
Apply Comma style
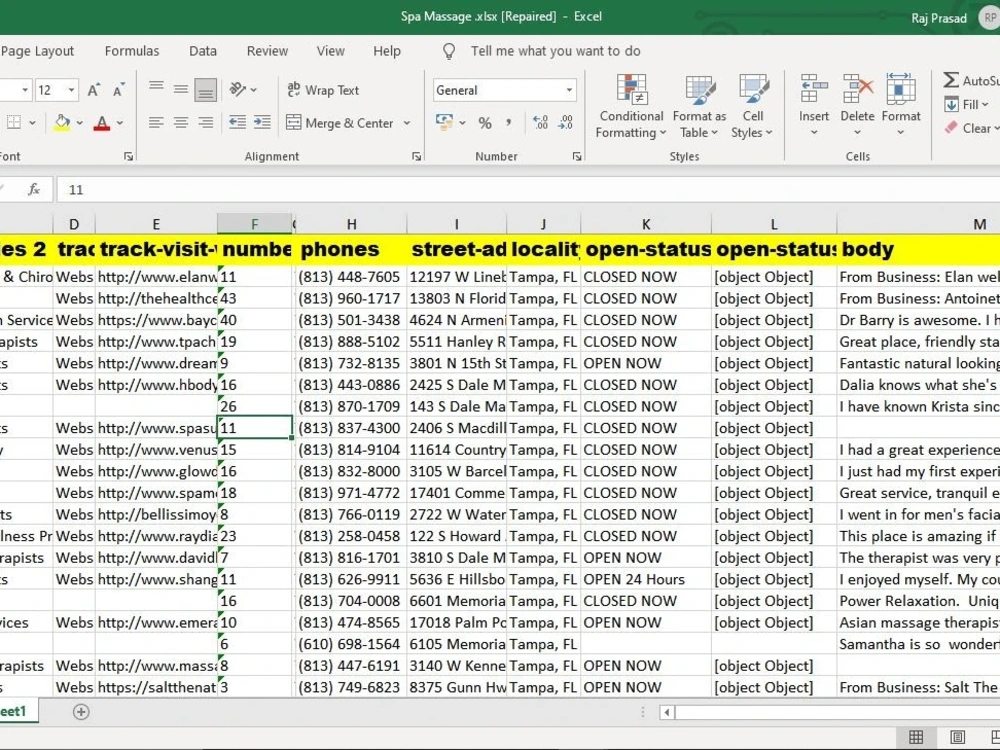tap(509, 122)
